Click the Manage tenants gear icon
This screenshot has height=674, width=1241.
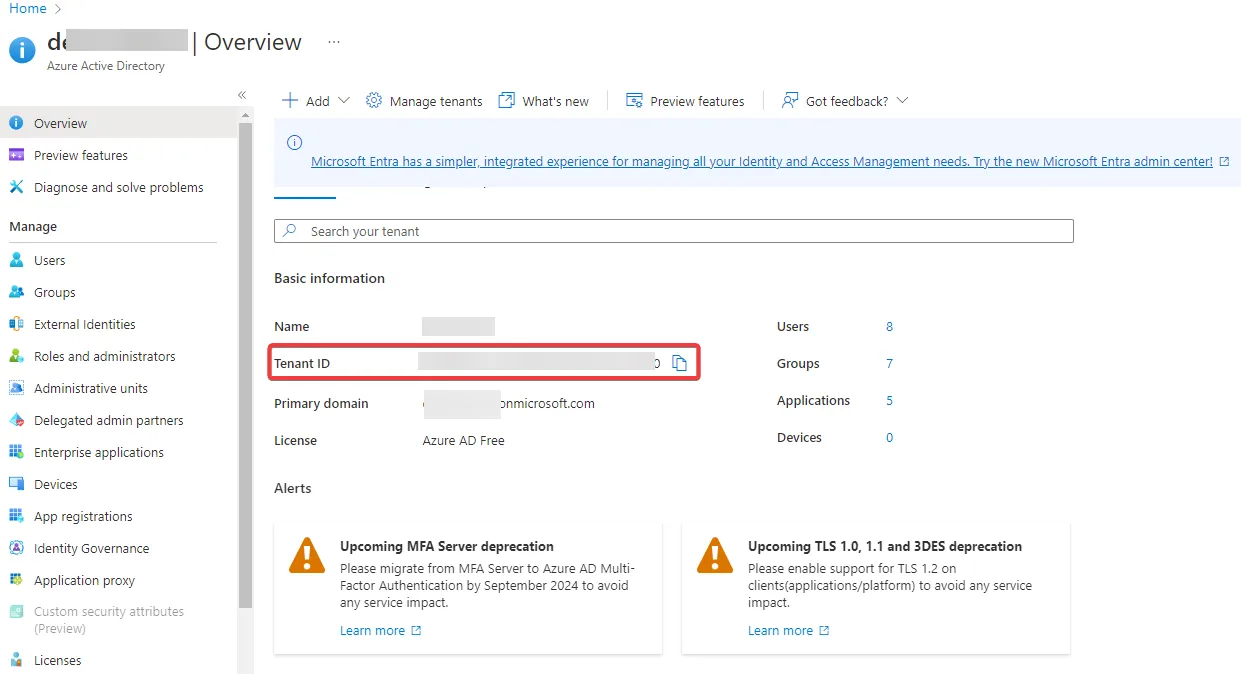point(374,101)
